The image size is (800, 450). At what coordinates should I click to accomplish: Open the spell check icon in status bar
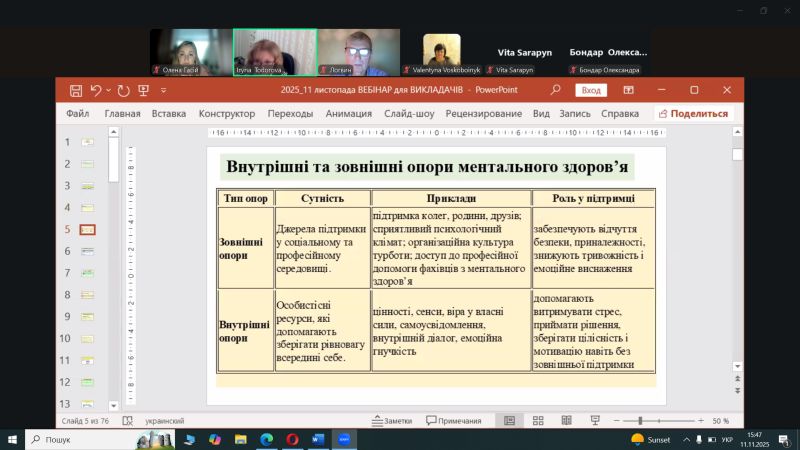(x=127, y=421)
